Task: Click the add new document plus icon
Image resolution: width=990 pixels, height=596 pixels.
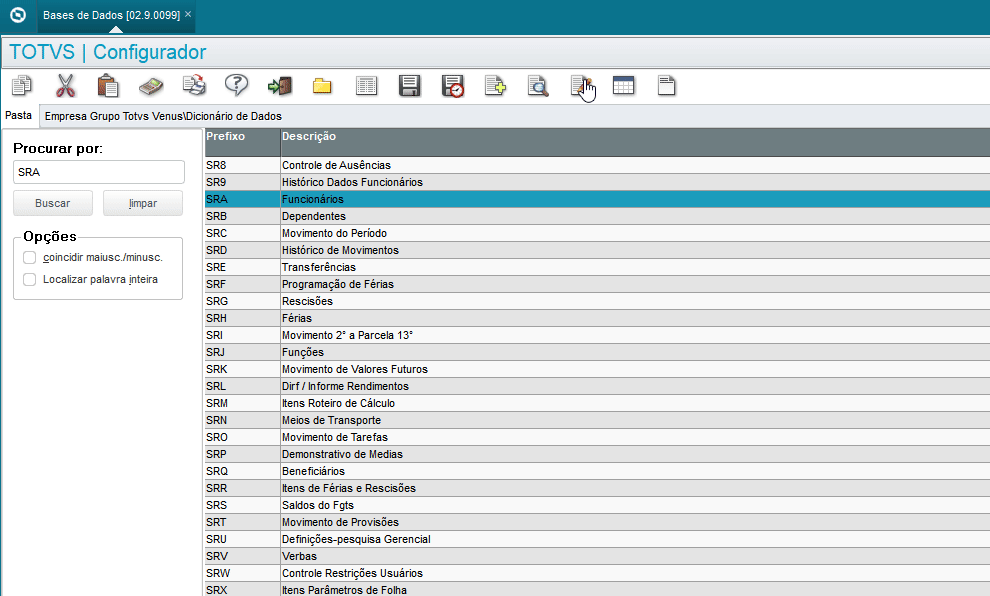Action: point(495,86)
